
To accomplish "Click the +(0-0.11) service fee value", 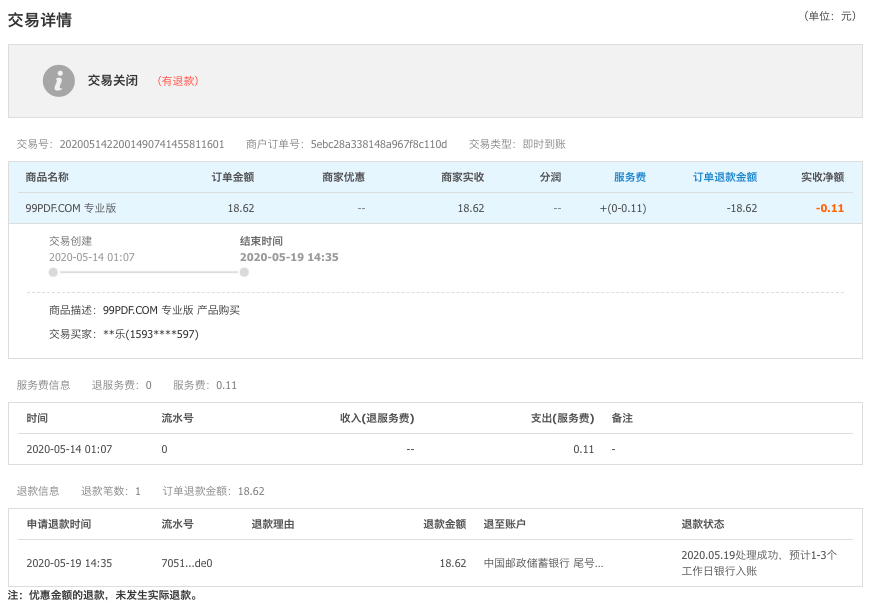I will point(623,208).
